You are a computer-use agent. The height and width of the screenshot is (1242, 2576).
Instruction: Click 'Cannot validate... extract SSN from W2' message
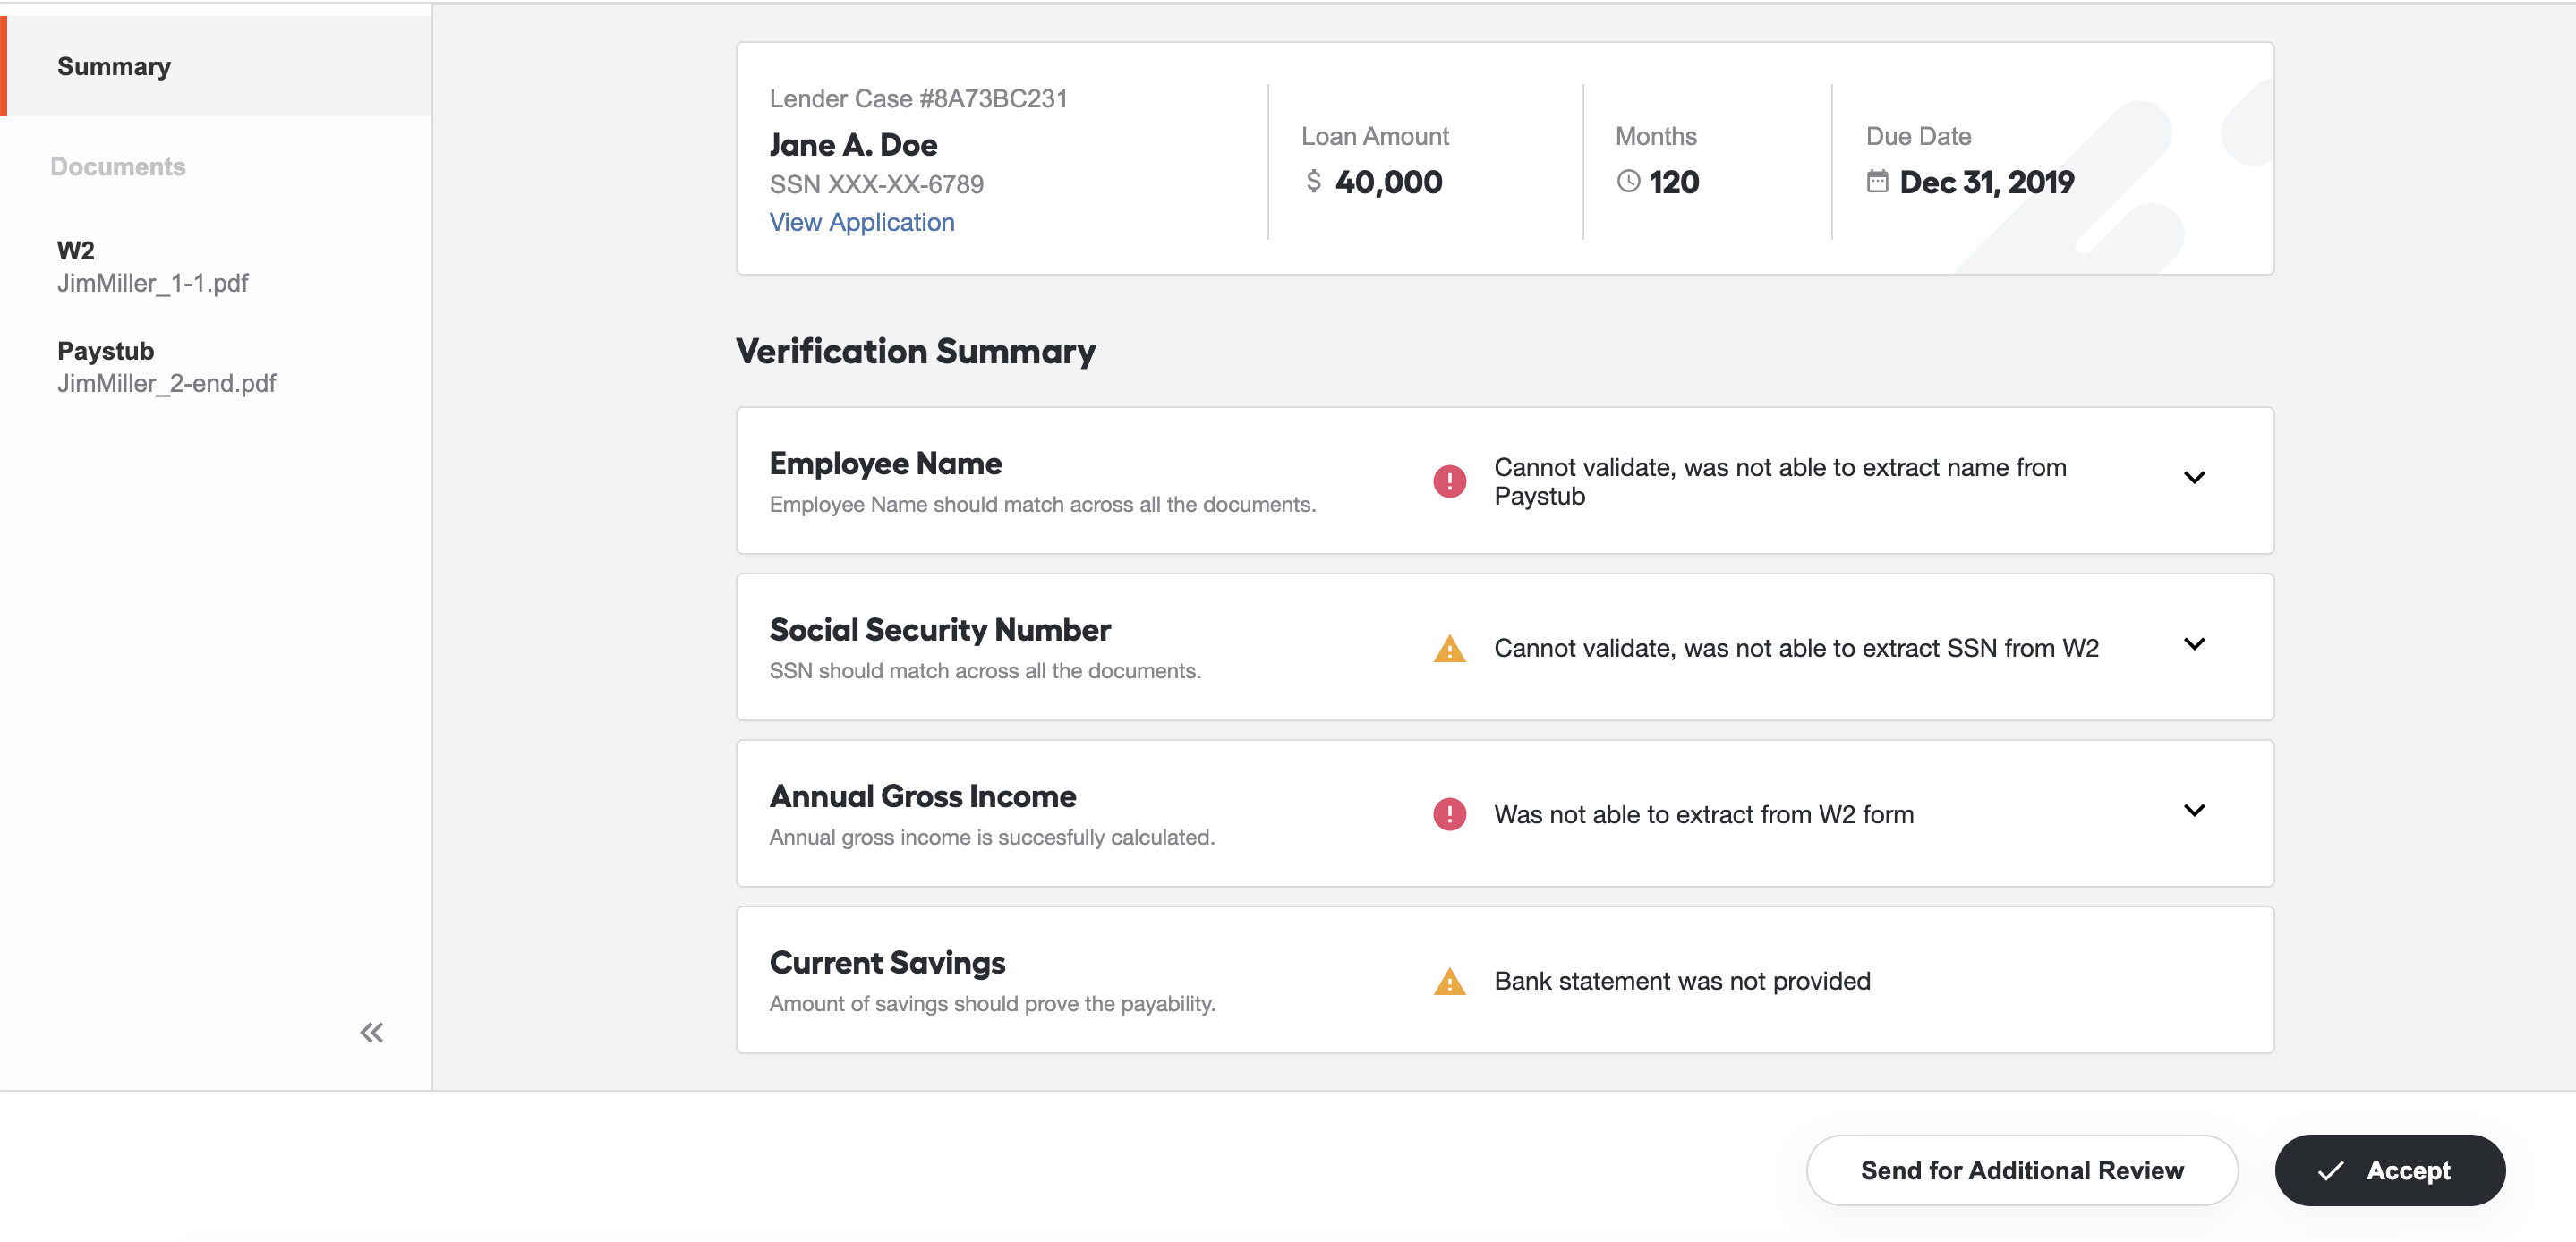(1796, 648)
